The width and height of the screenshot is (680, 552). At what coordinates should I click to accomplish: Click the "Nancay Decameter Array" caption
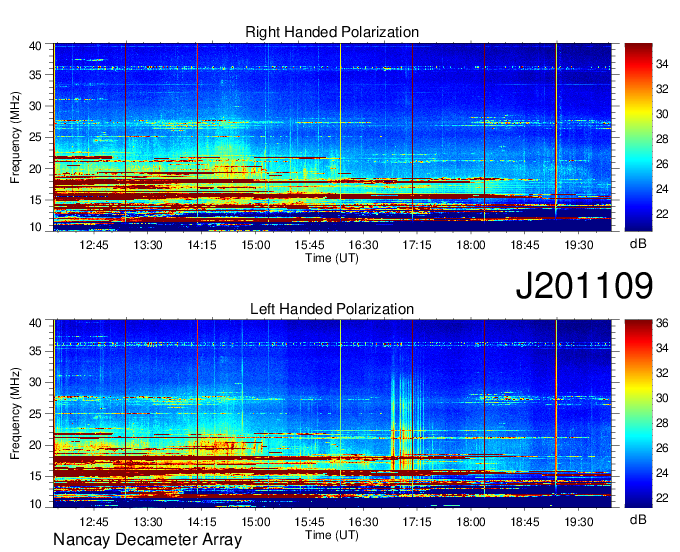click(147, 539)
